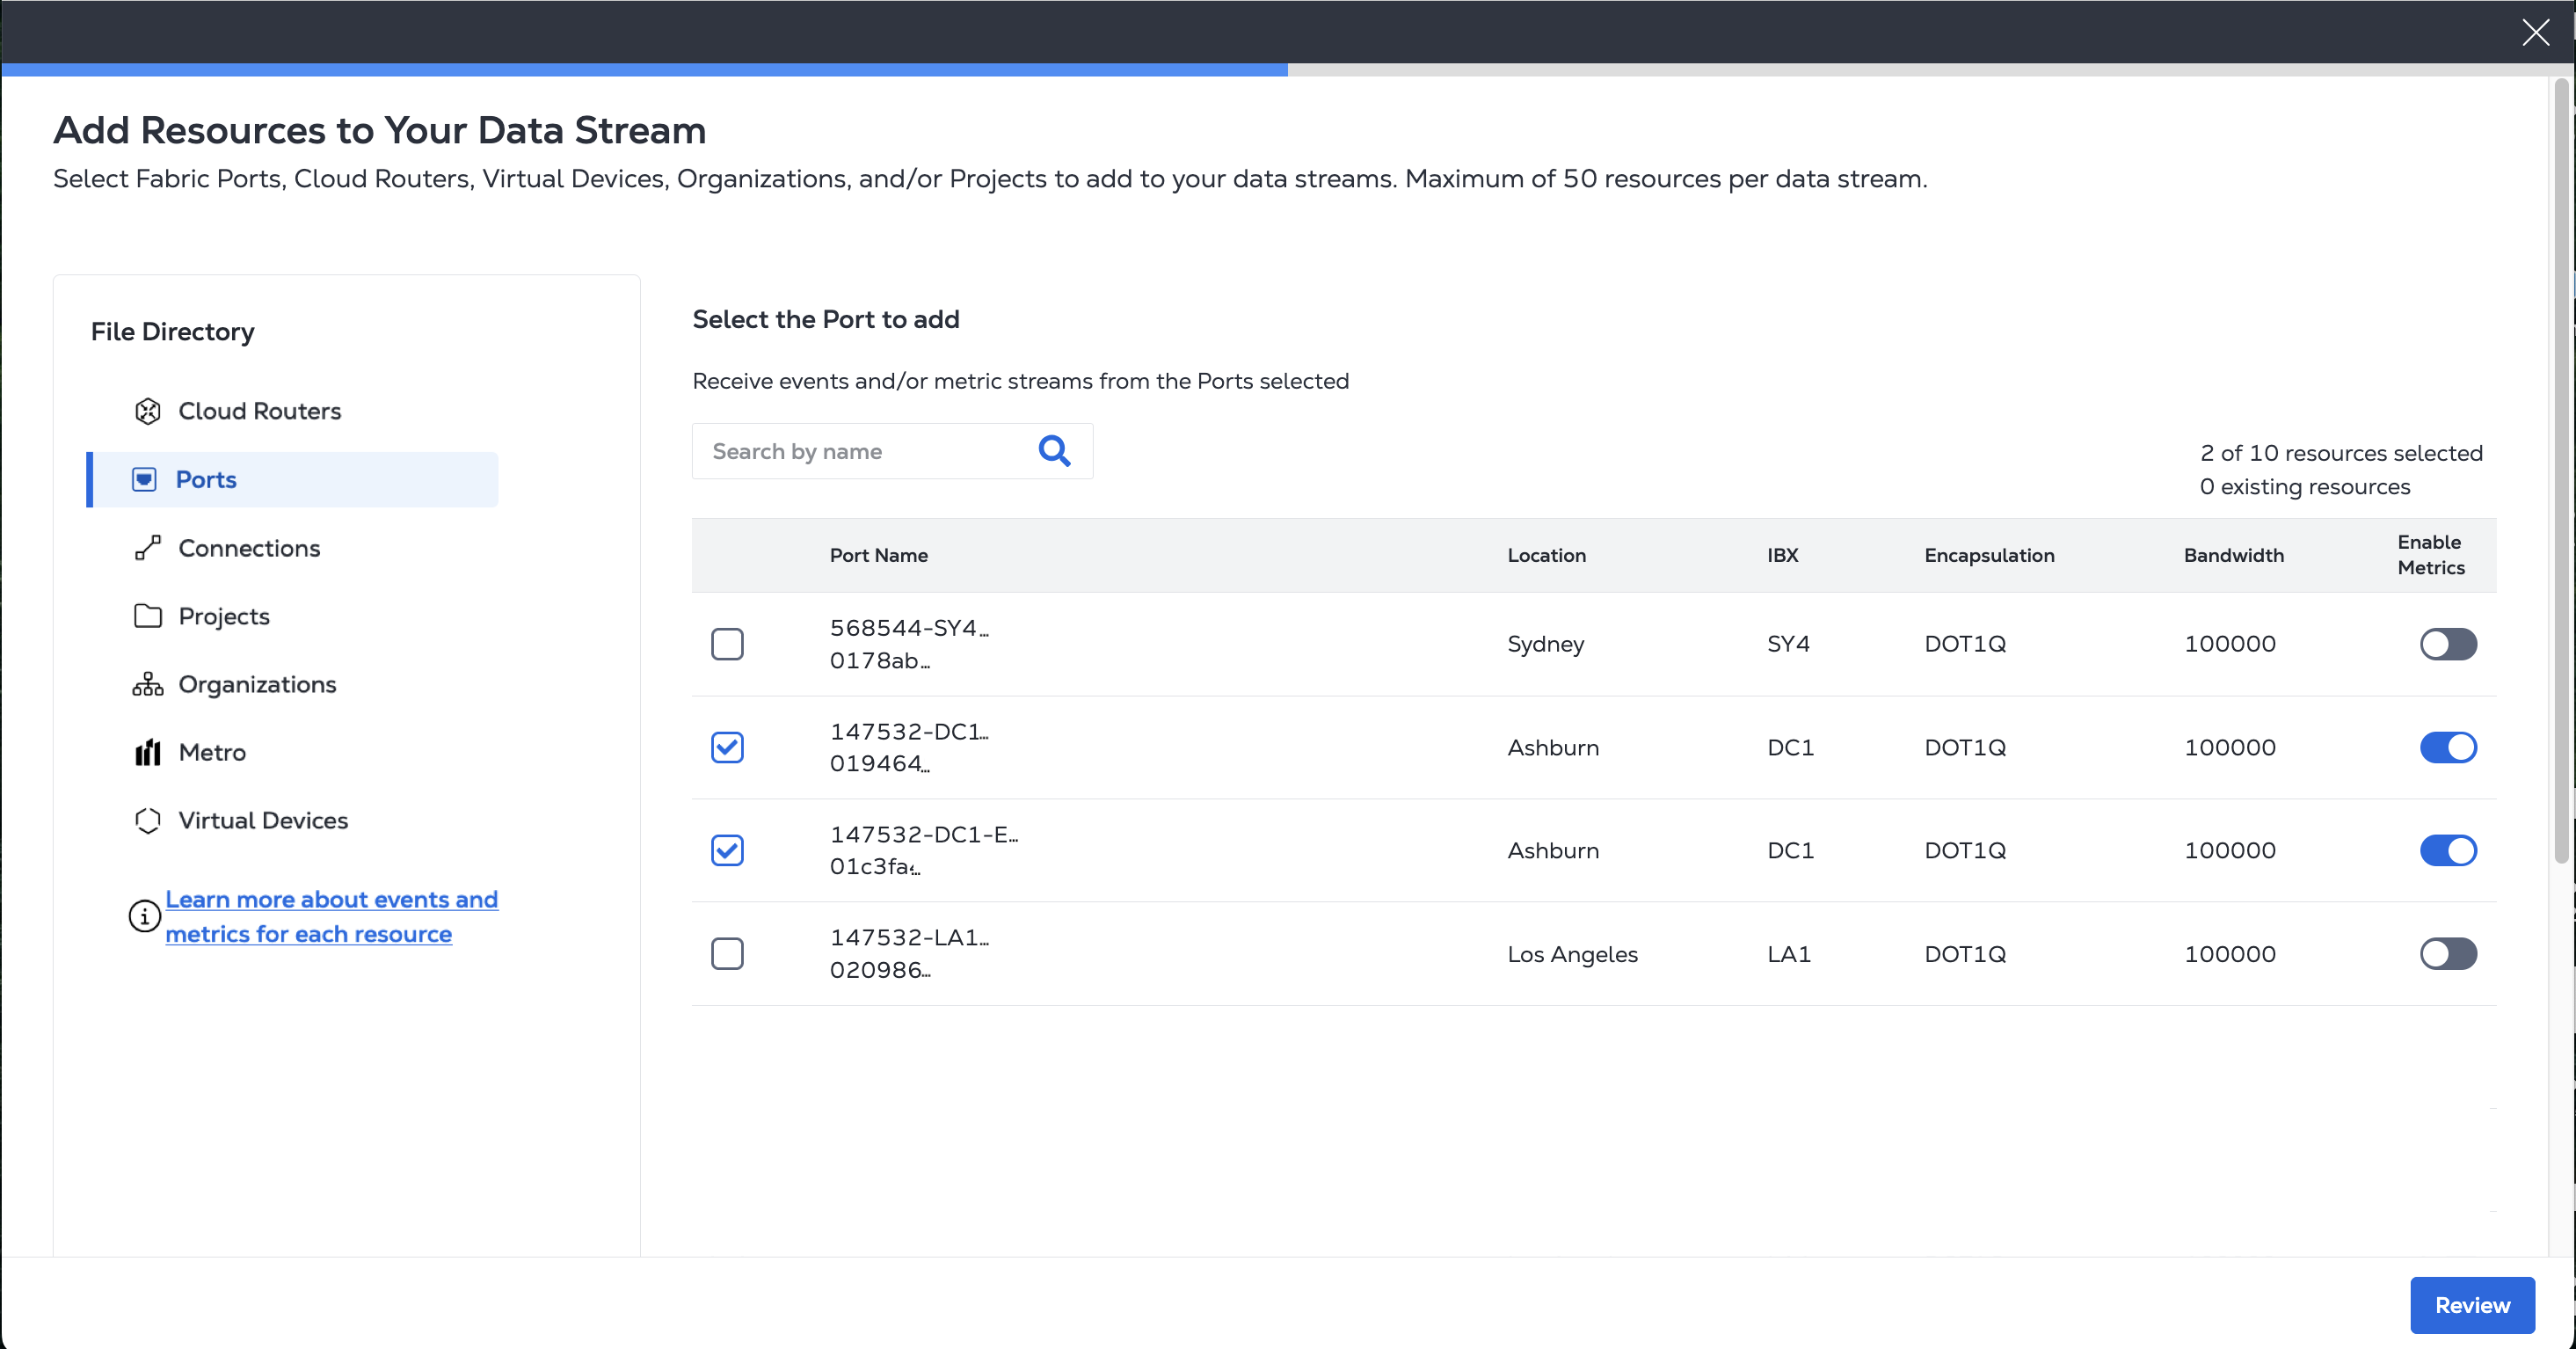This screenshot has height=1349, width=2576.
Task: Click the Projects folder icon
Action: click(148, 616)
